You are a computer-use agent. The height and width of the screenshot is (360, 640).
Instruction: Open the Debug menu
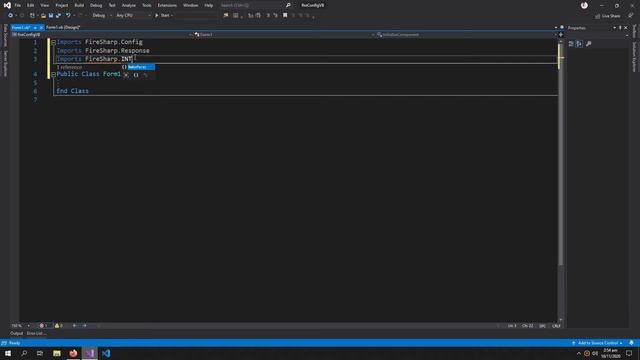[96, 5]
